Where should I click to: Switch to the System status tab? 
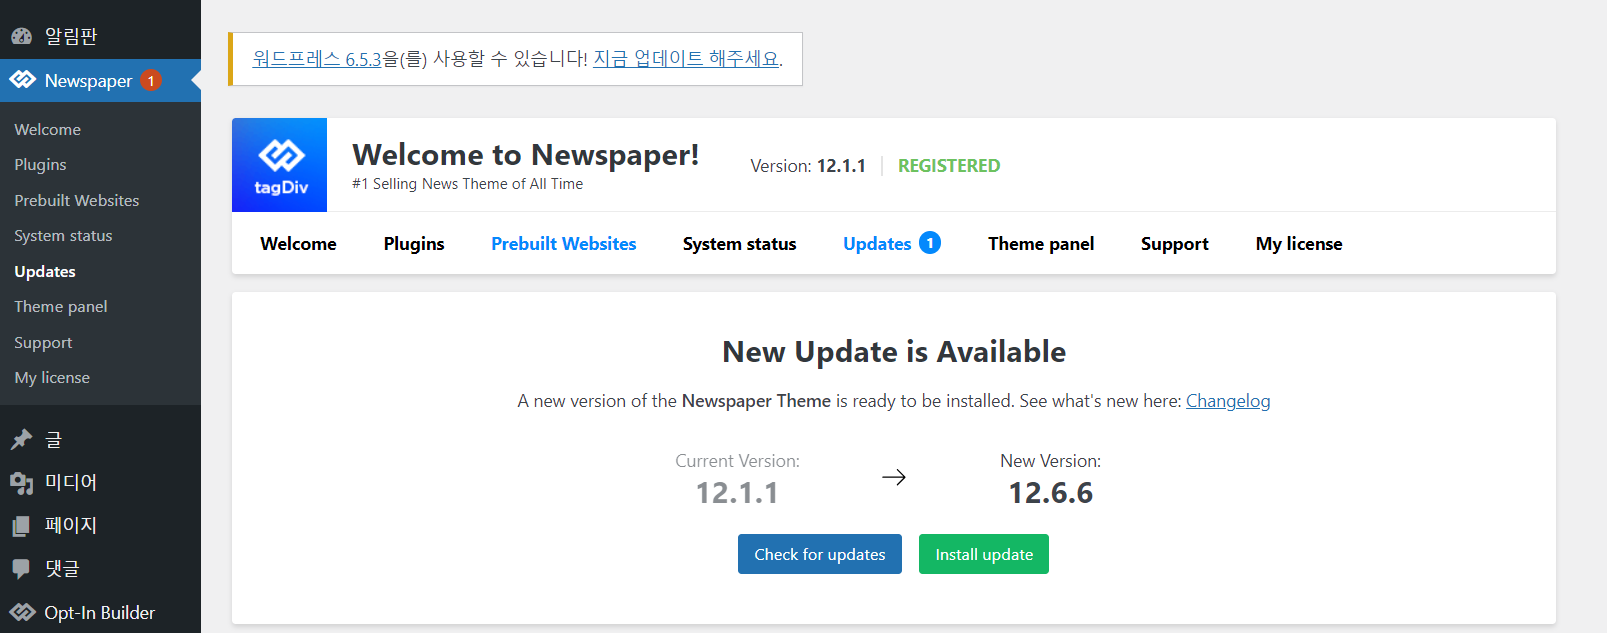pyautogui.click(x=739, y=243)
